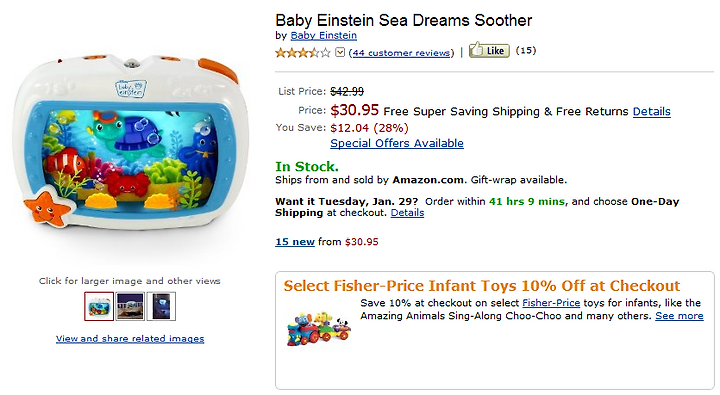Click See more in Fisher-Price promotion

point(679,316)
